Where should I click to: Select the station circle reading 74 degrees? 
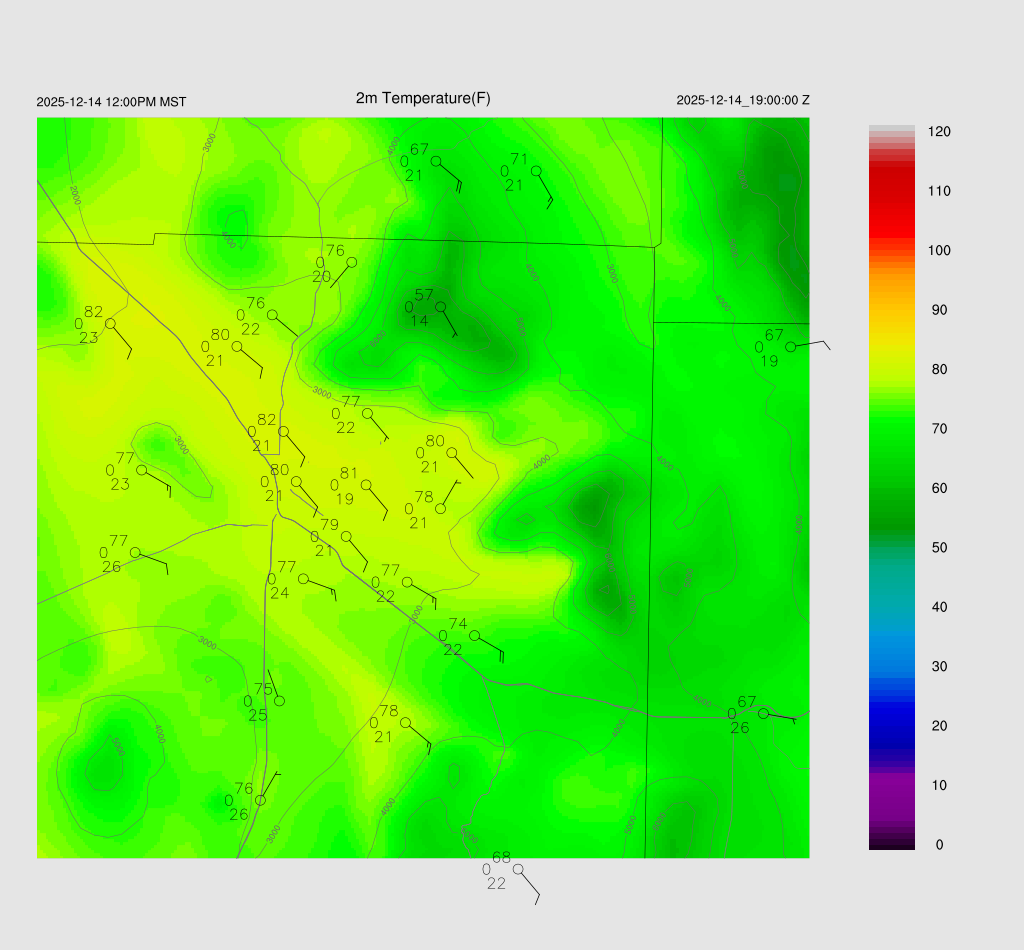tap(475, 636)
